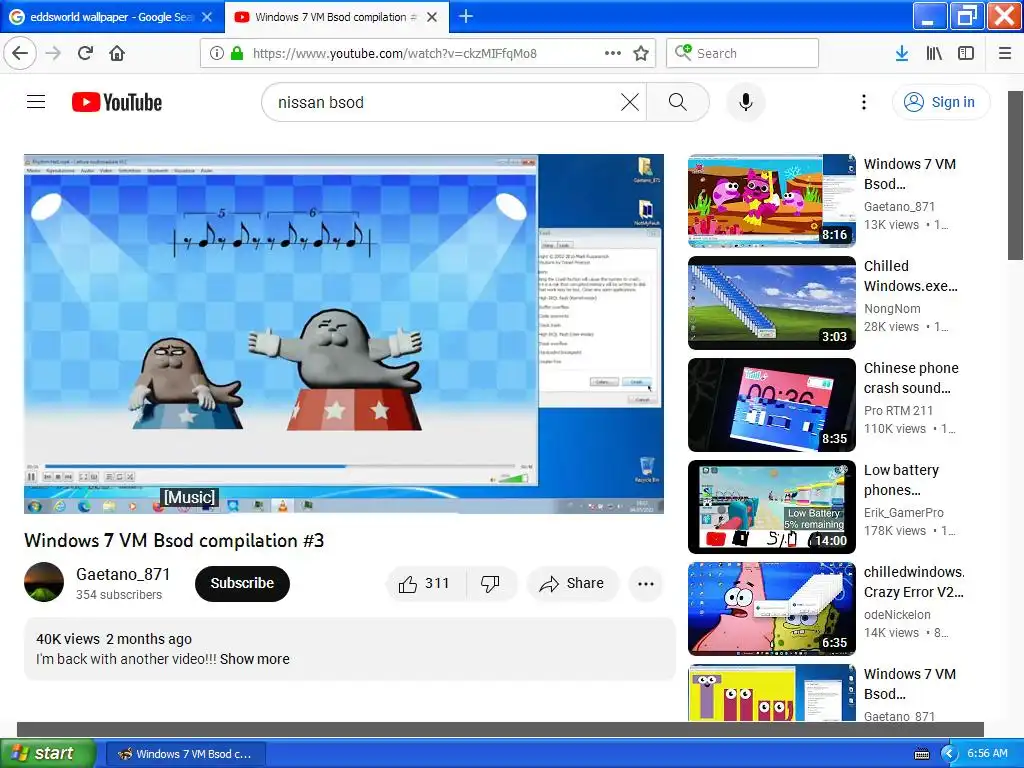1024x768 pixels.
Task: Open the browser home page
Action: 117,54
